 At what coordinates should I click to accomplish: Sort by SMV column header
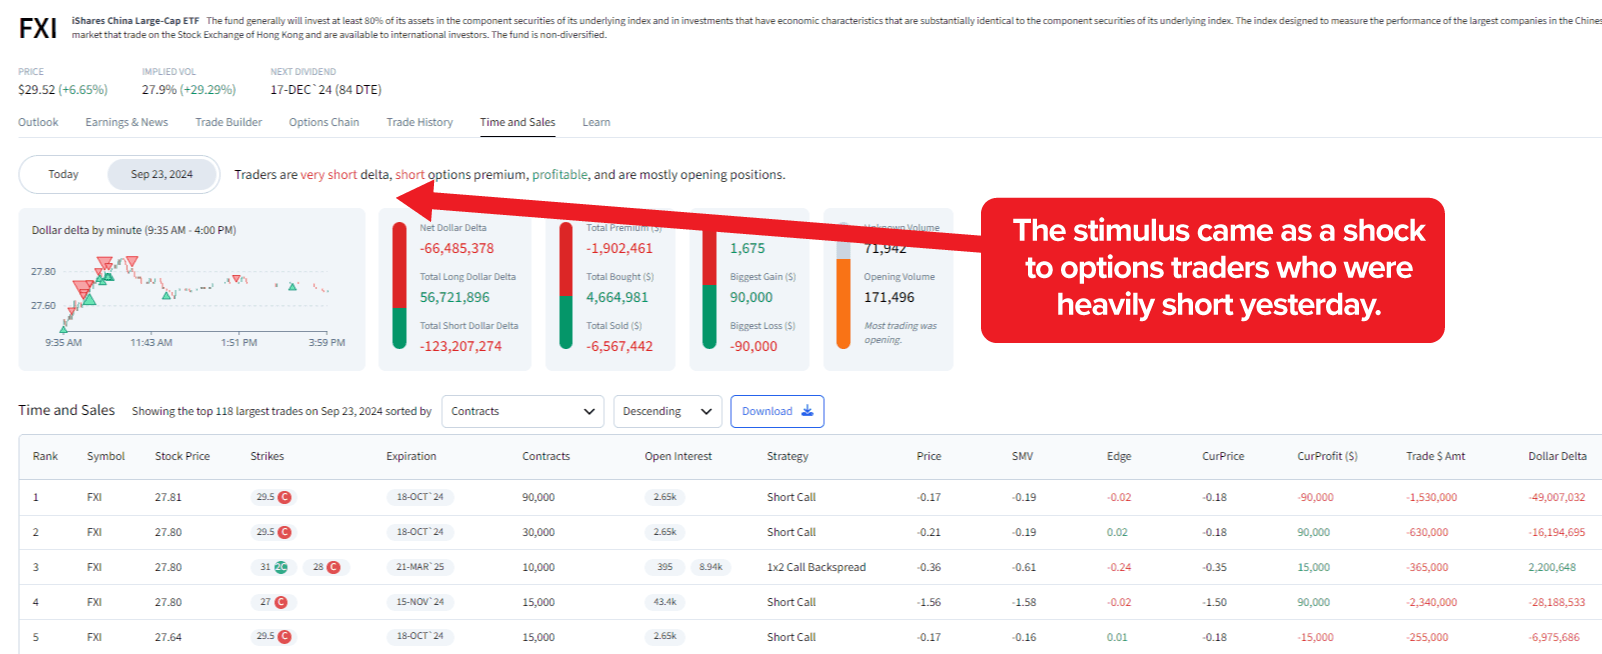[1022, 456]
